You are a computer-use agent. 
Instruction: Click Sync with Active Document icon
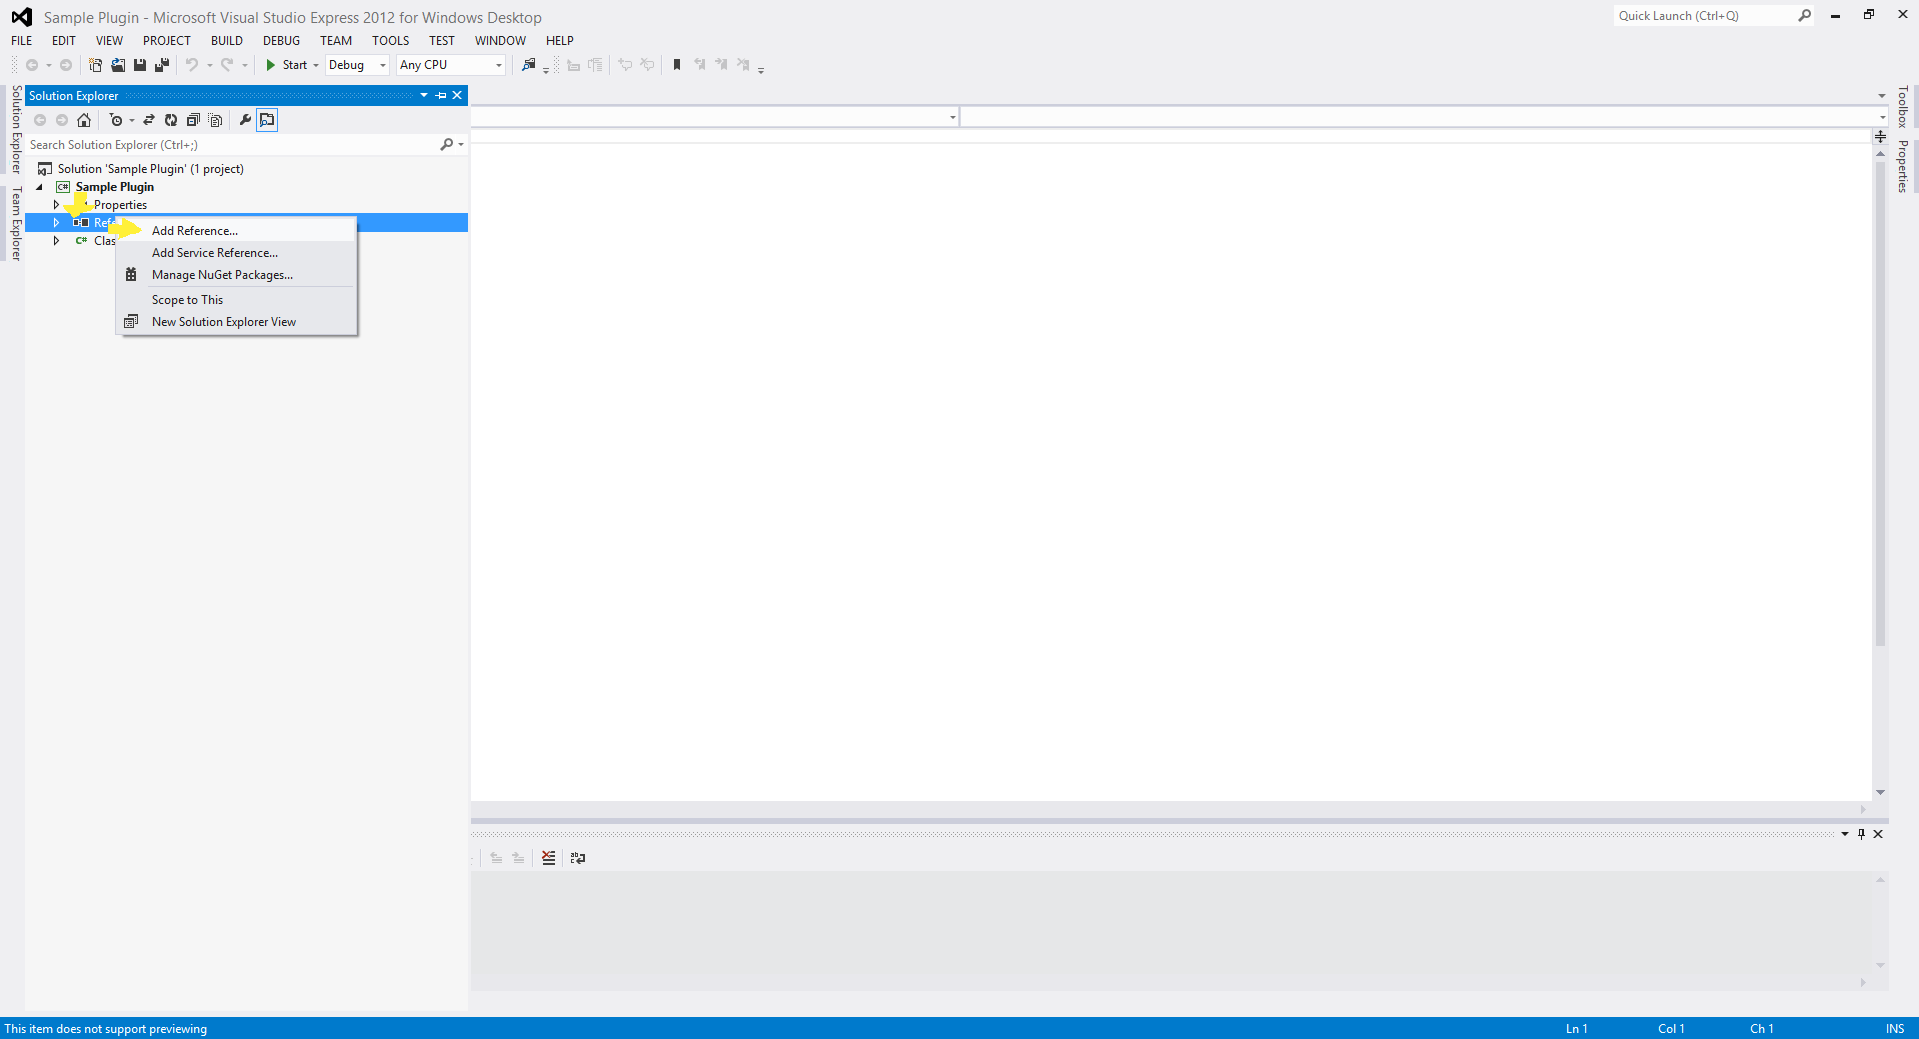point(149,120)
